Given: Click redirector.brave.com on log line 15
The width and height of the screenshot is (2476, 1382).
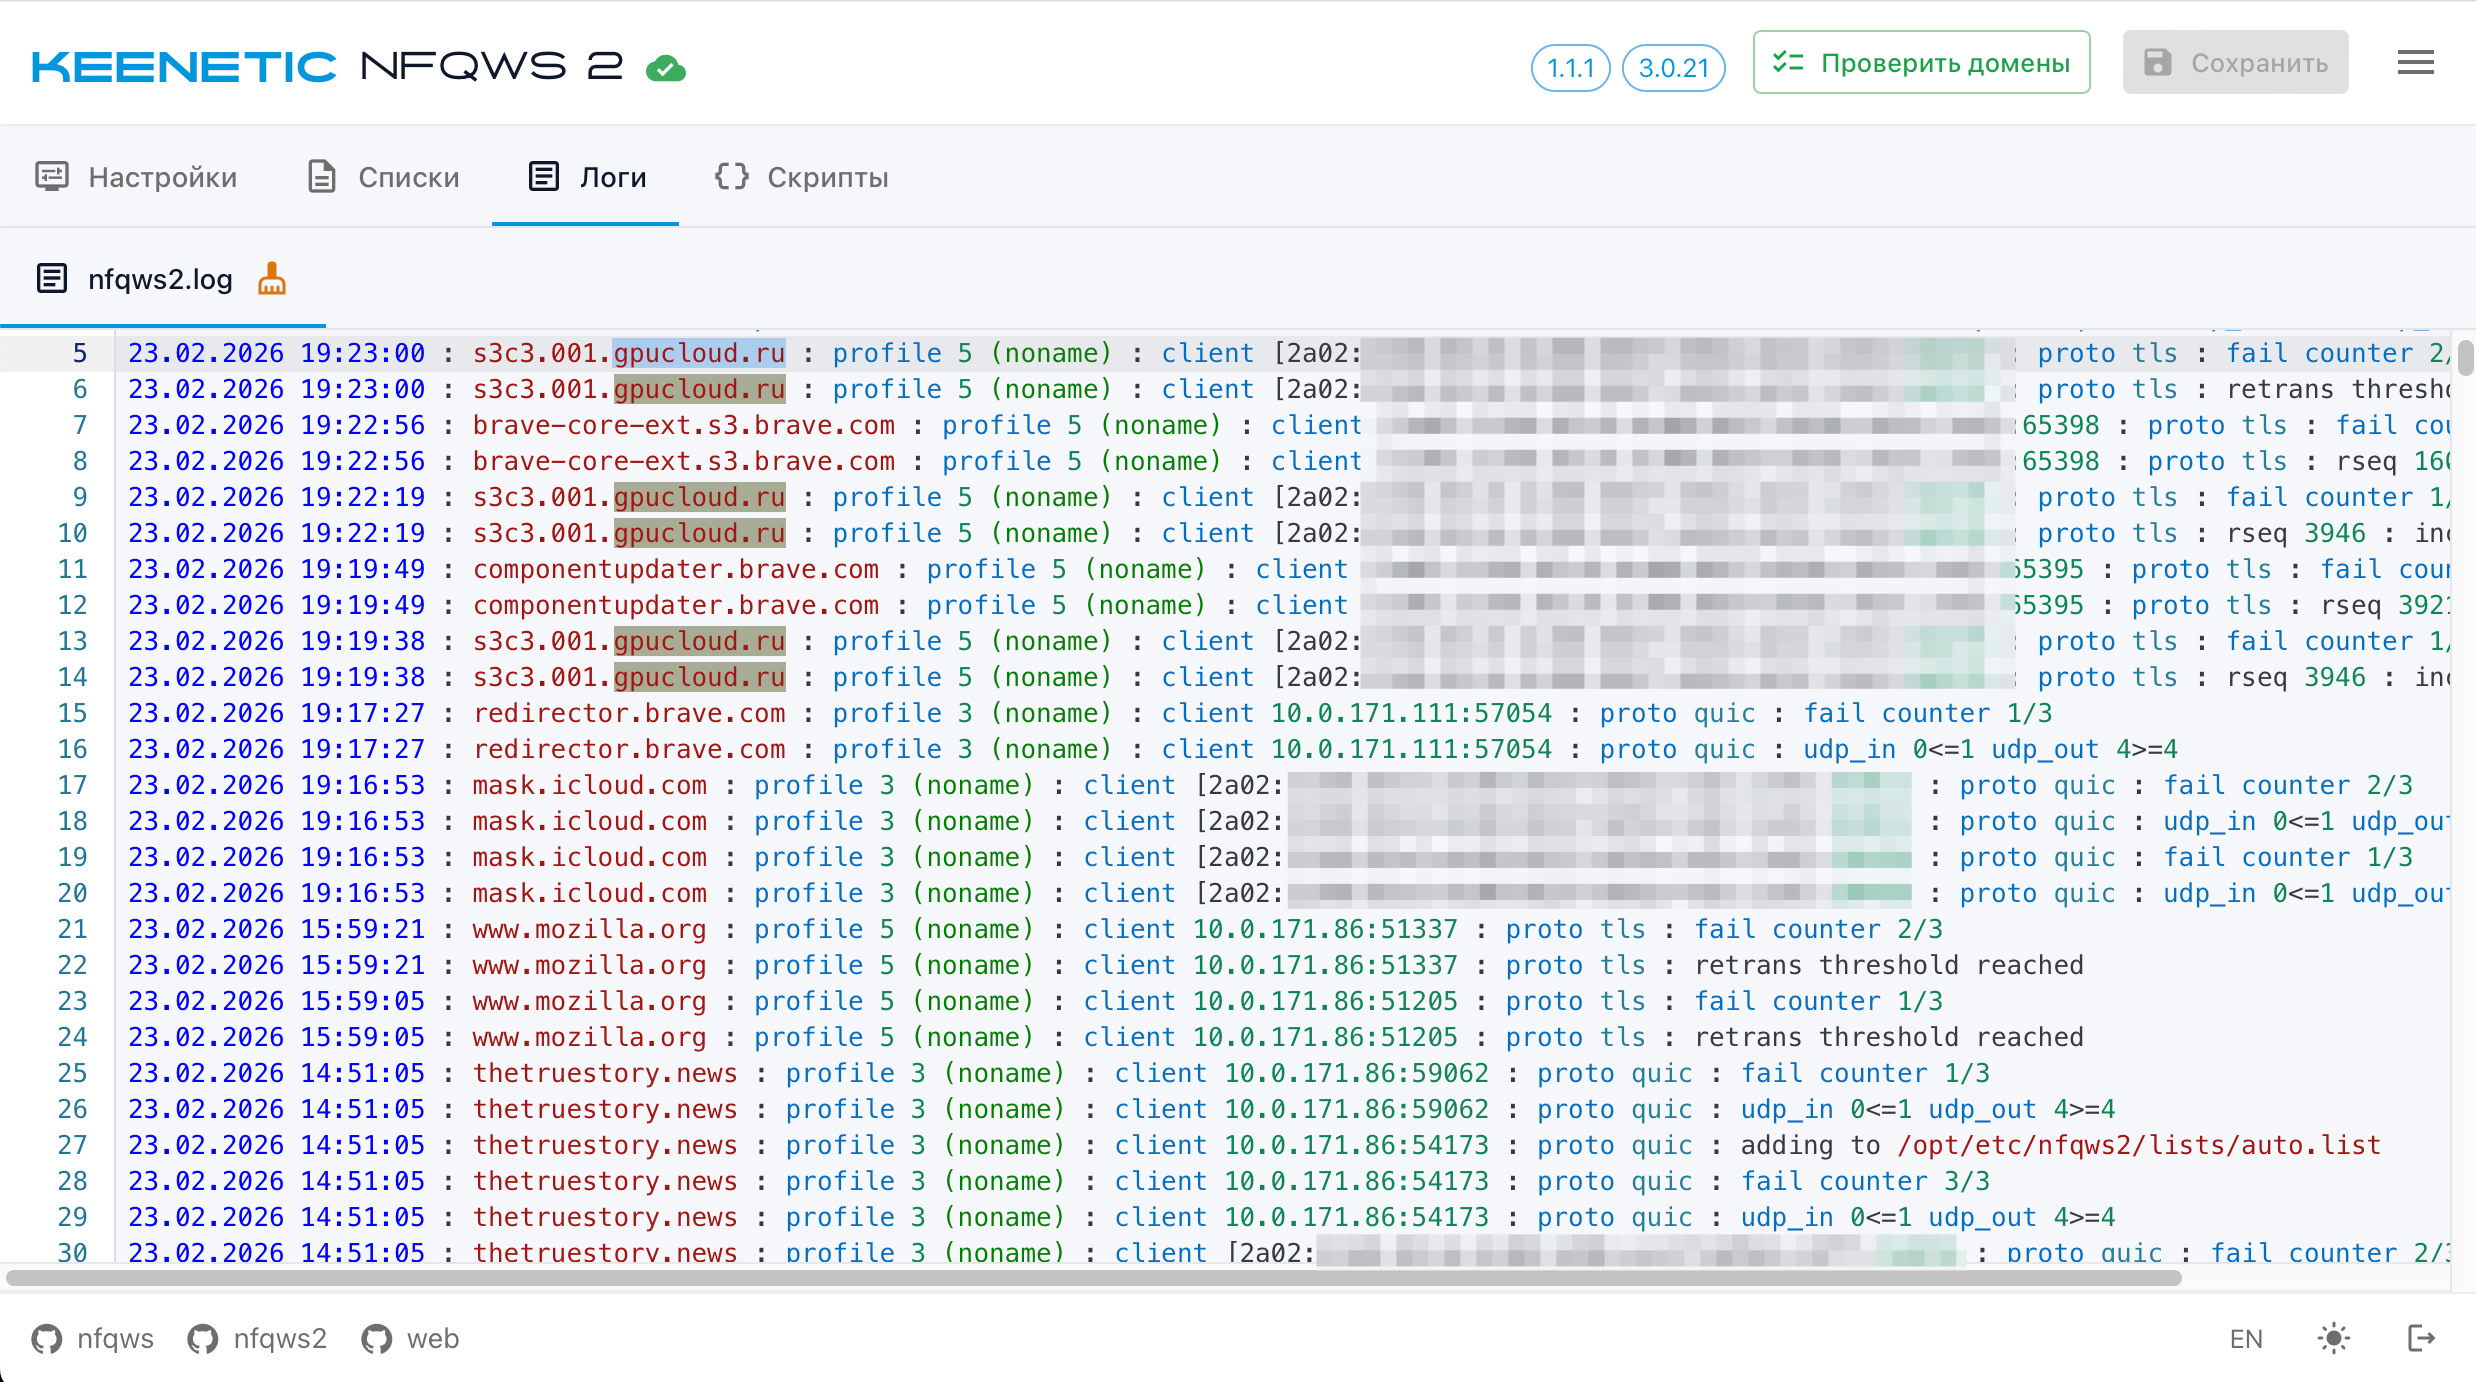Looking at the screenshot, I should [x=629, y=713].
